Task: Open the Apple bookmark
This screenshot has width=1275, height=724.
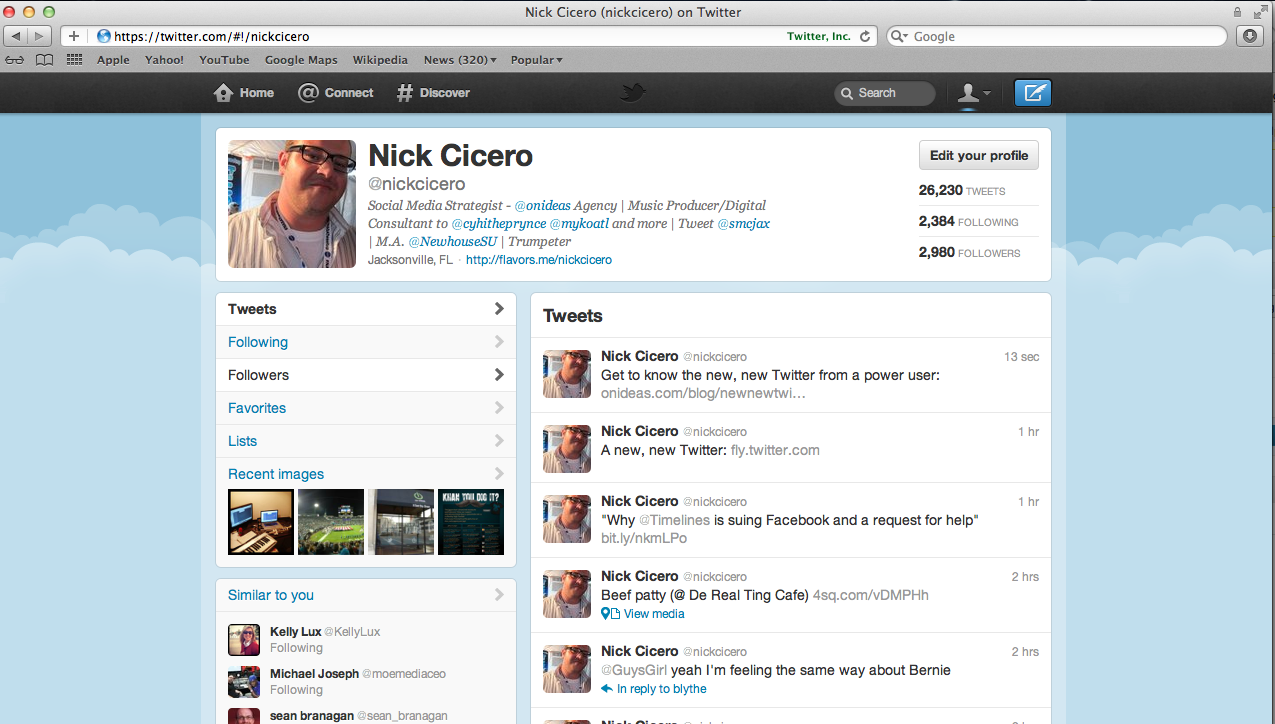Action: point(113,60)
